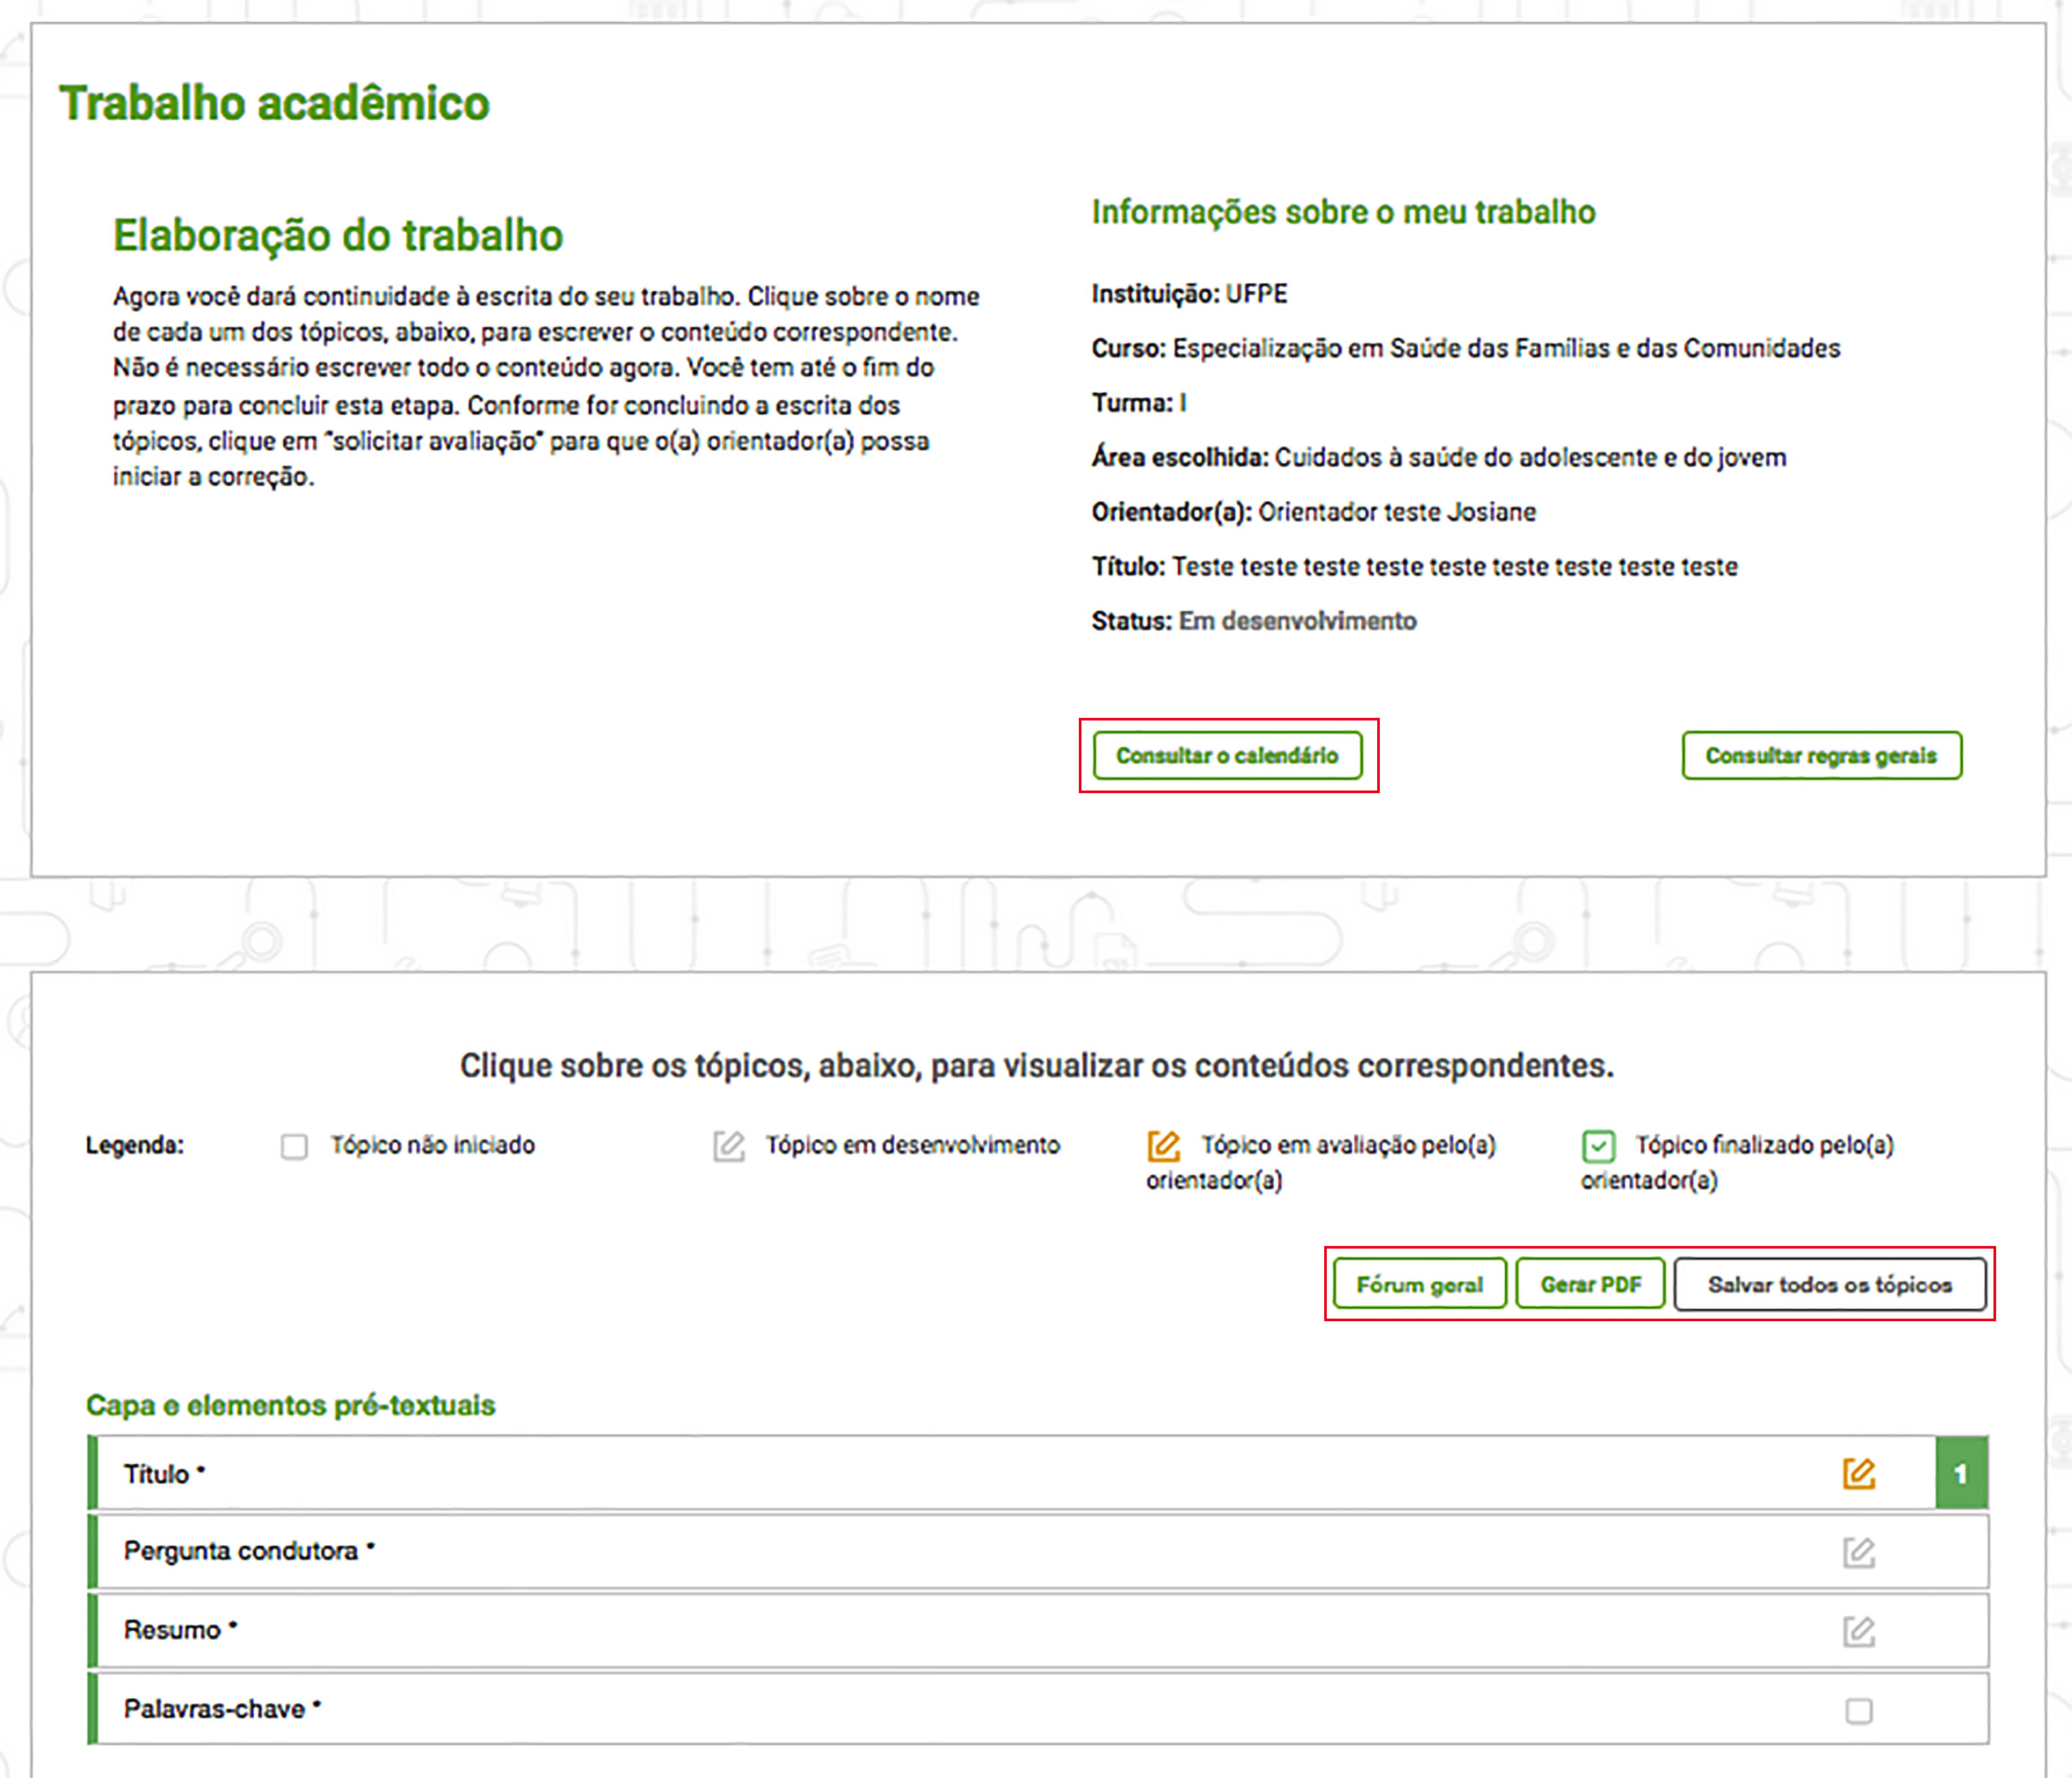Click legend checkbox Tópico não iniciado
The image size is (2072, 1778).
coord(294,1146)
